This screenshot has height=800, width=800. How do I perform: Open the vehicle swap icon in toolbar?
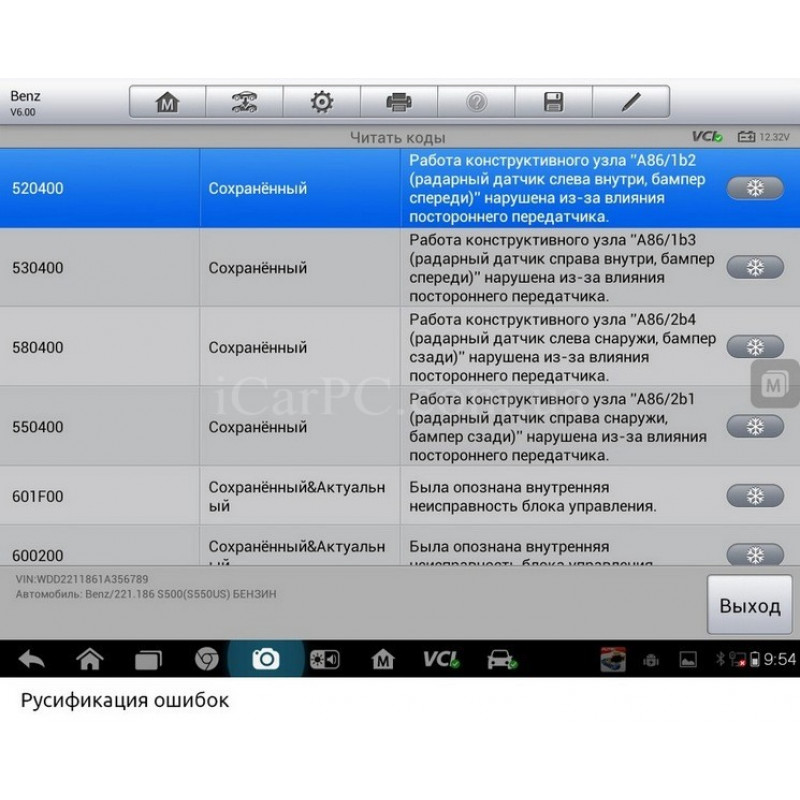[244, 102]
